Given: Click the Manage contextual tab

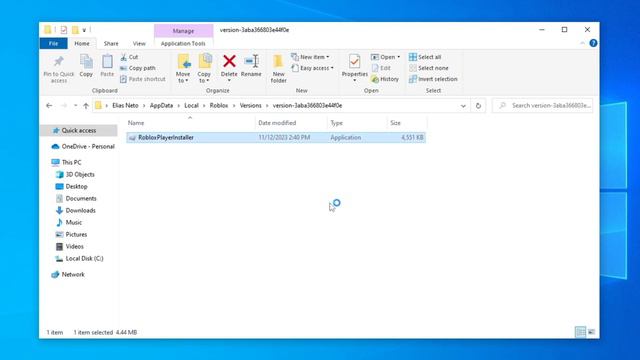Looking at the screenshot, I should 183,31.
